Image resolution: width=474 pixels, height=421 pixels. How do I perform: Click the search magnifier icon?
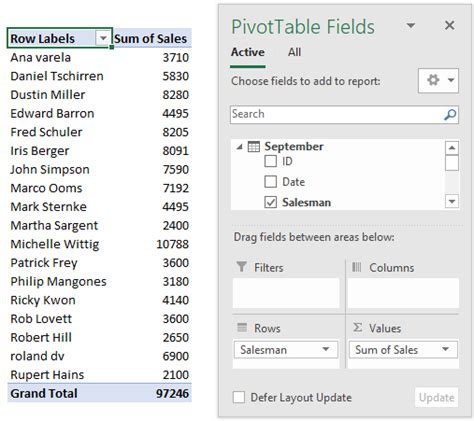450,115
